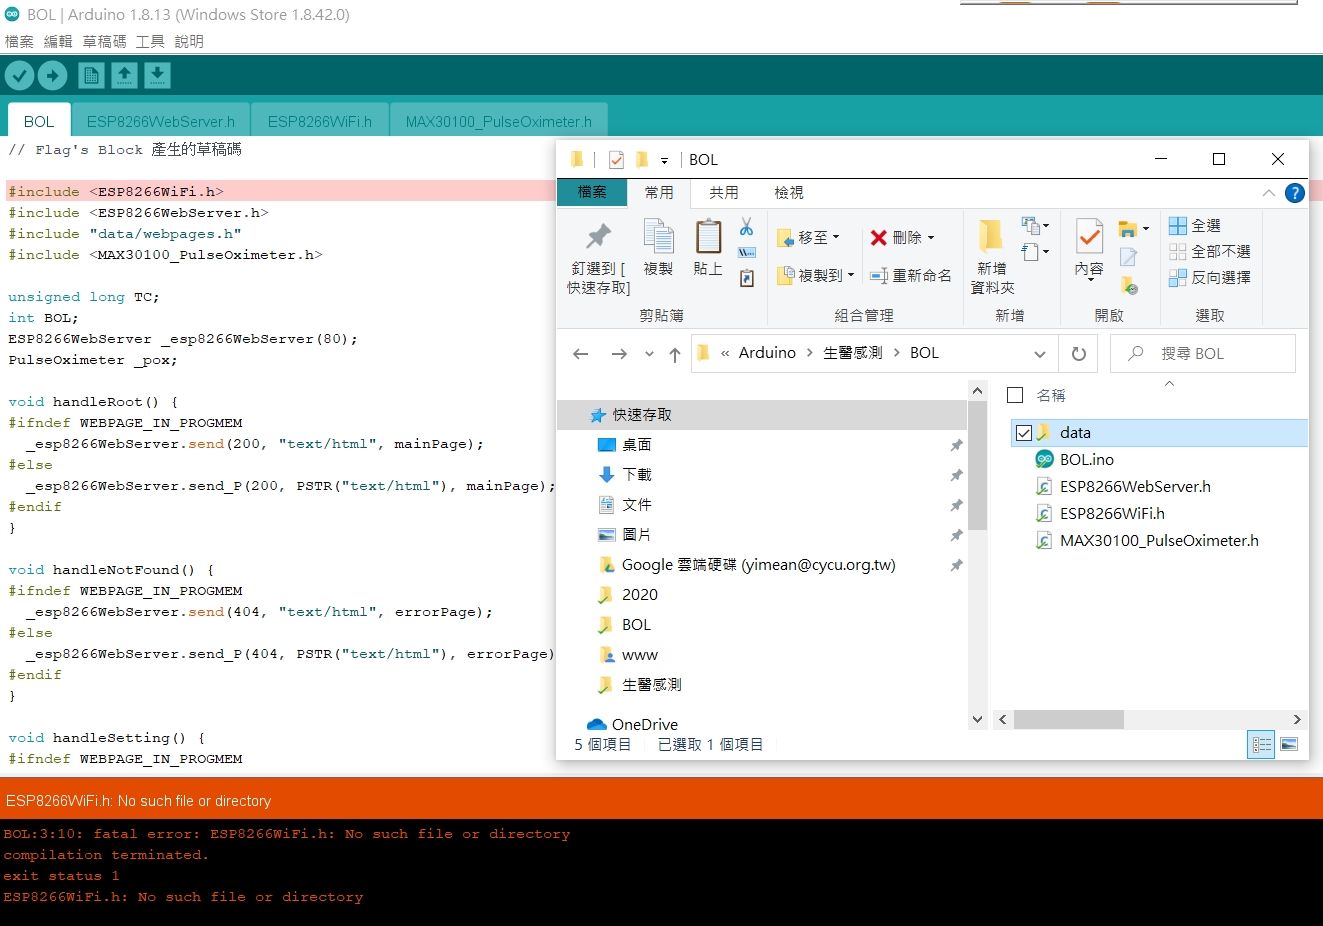The image size is (1323, 926).
Task: Open Arduino 編輯 menu
Action: pos(58,41)
